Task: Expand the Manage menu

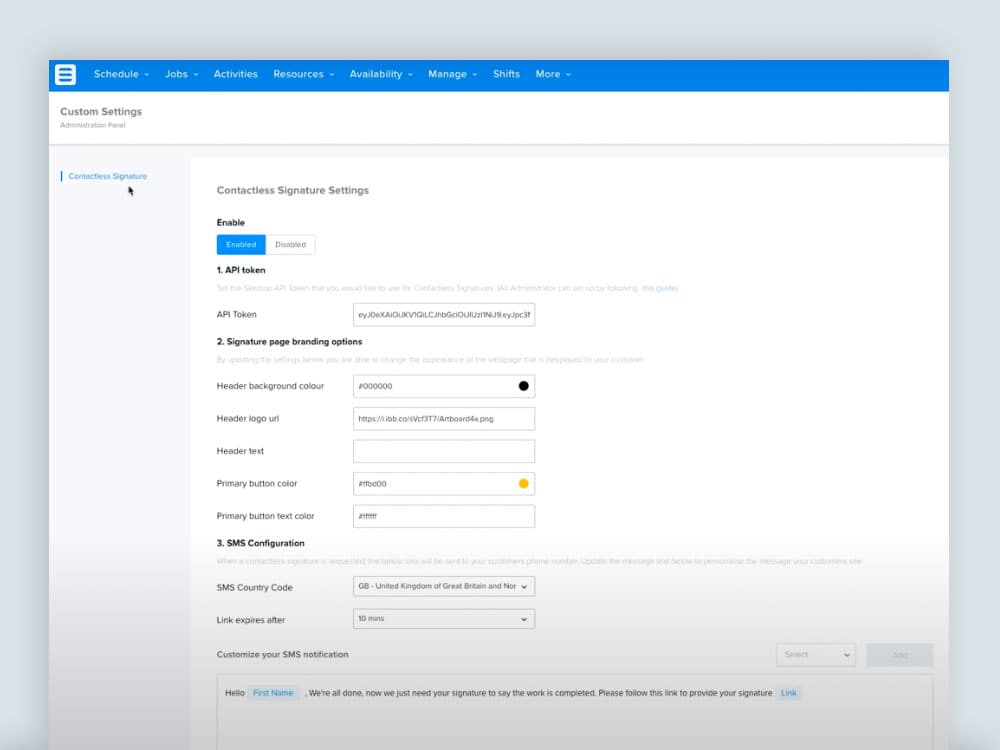Action: pyautogui.click(x=452, y=75)
